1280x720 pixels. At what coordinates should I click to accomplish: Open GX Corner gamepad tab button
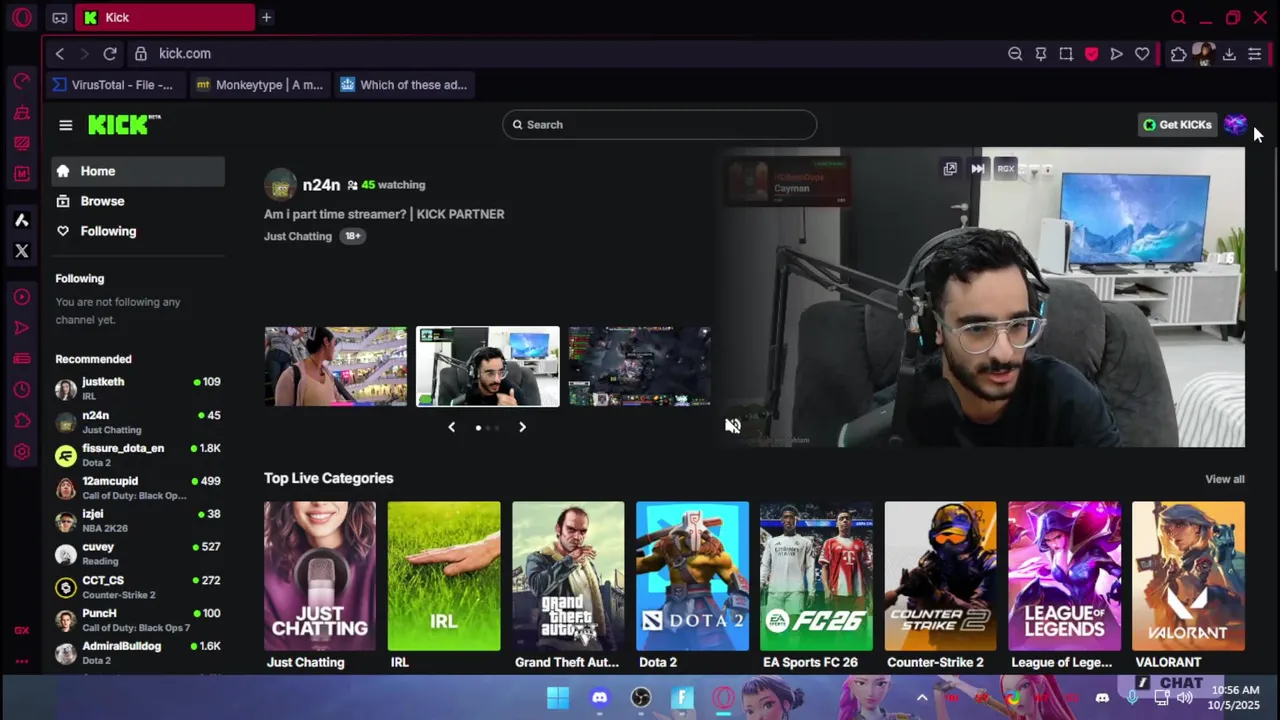60,18
